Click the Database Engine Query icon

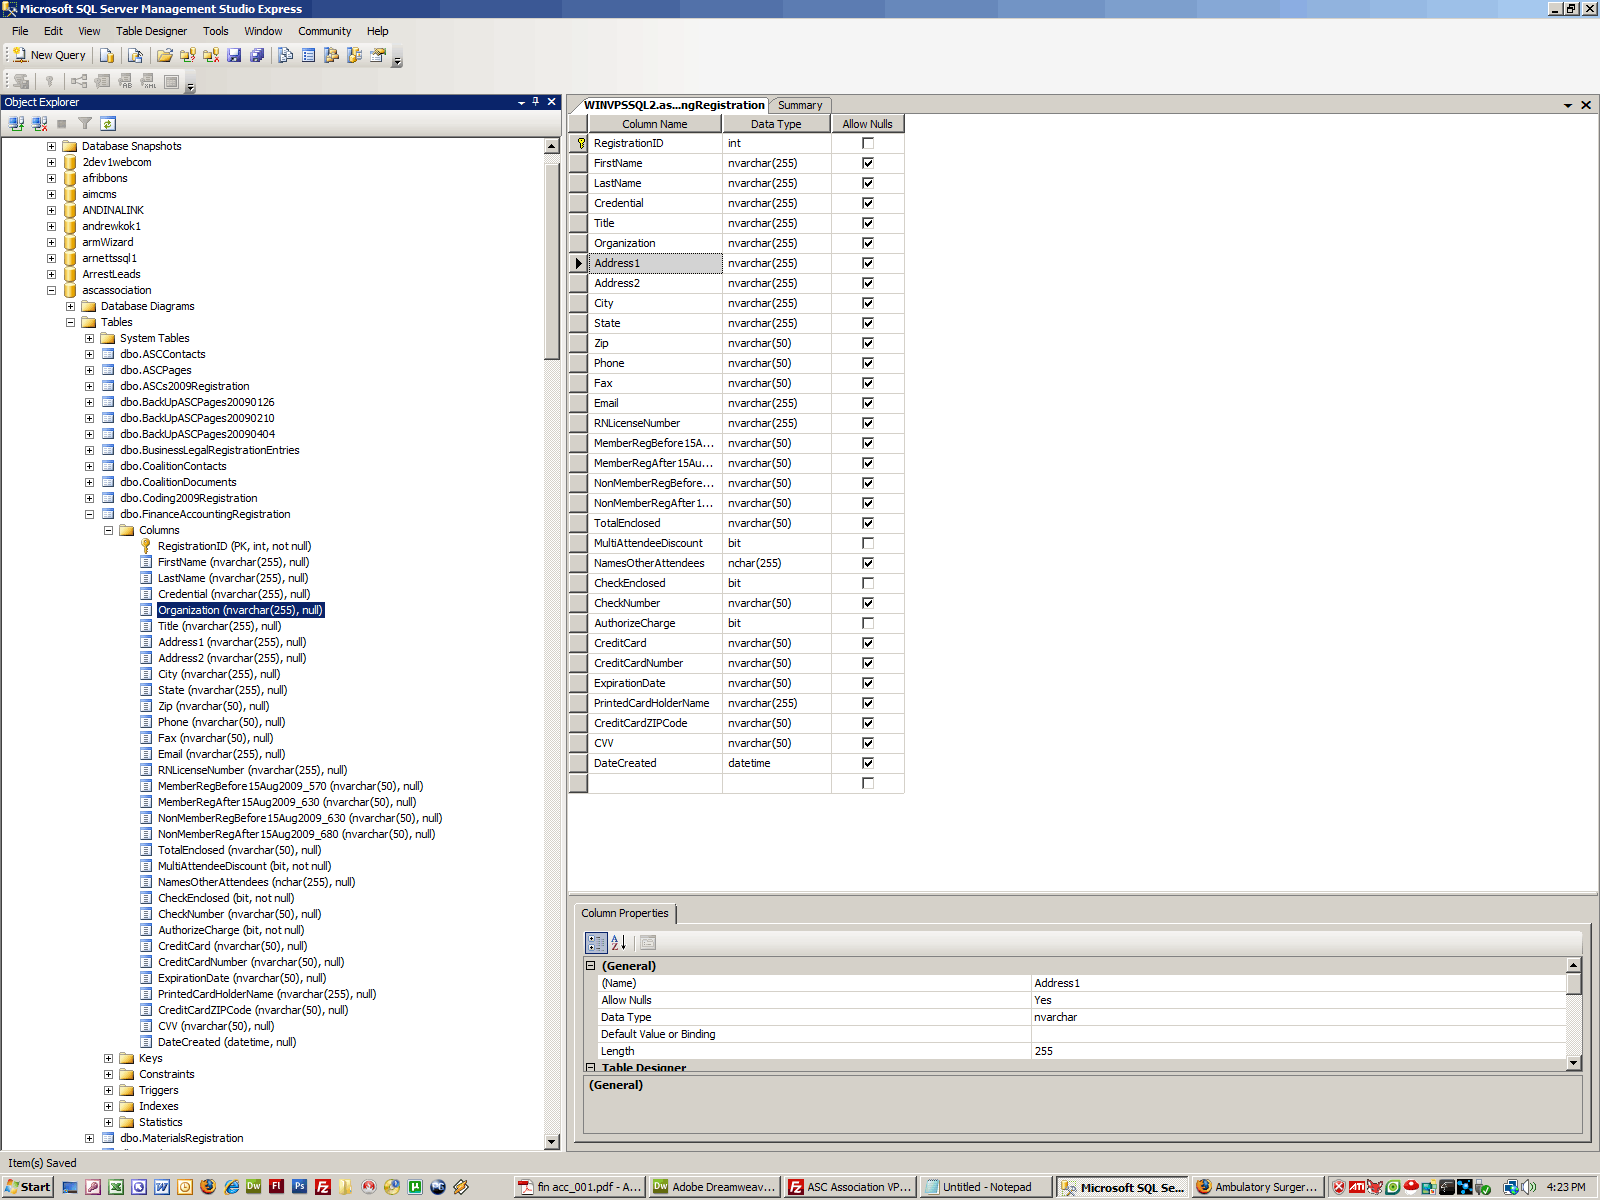[x=107, y=55]
